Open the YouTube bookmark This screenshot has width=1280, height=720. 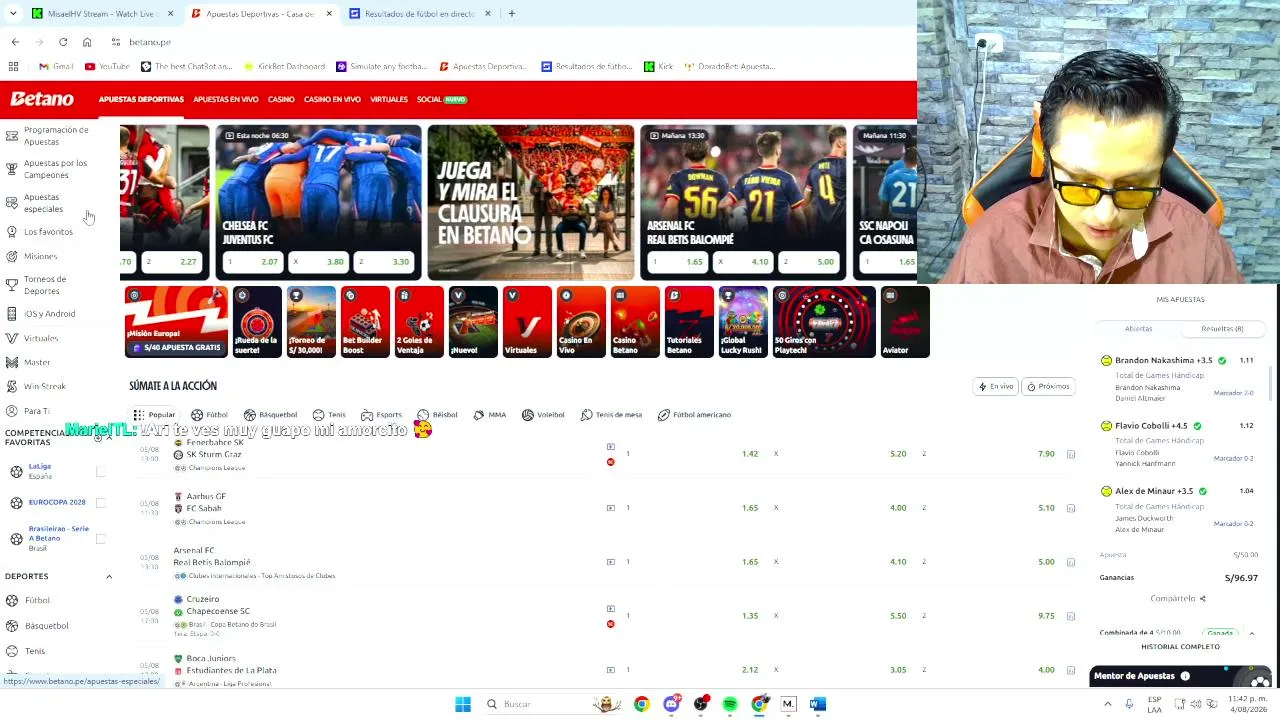coord(107,66)
